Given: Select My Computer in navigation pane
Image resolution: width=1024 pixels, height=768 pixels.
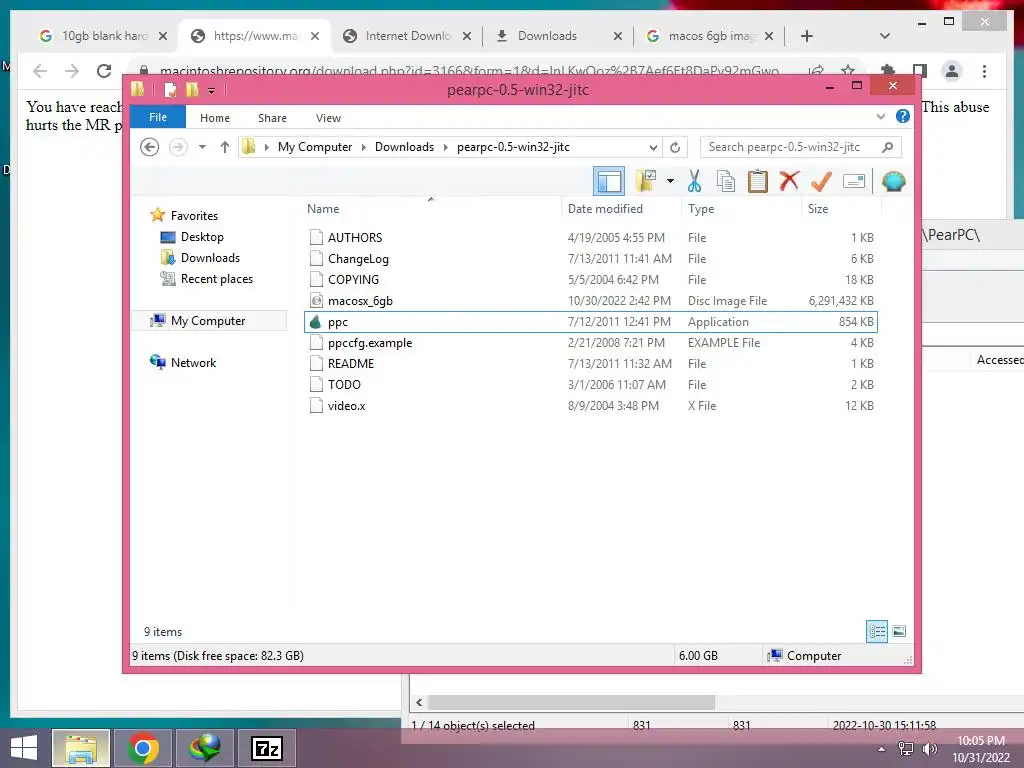Looking at the screenshot, I should [208, 321].
